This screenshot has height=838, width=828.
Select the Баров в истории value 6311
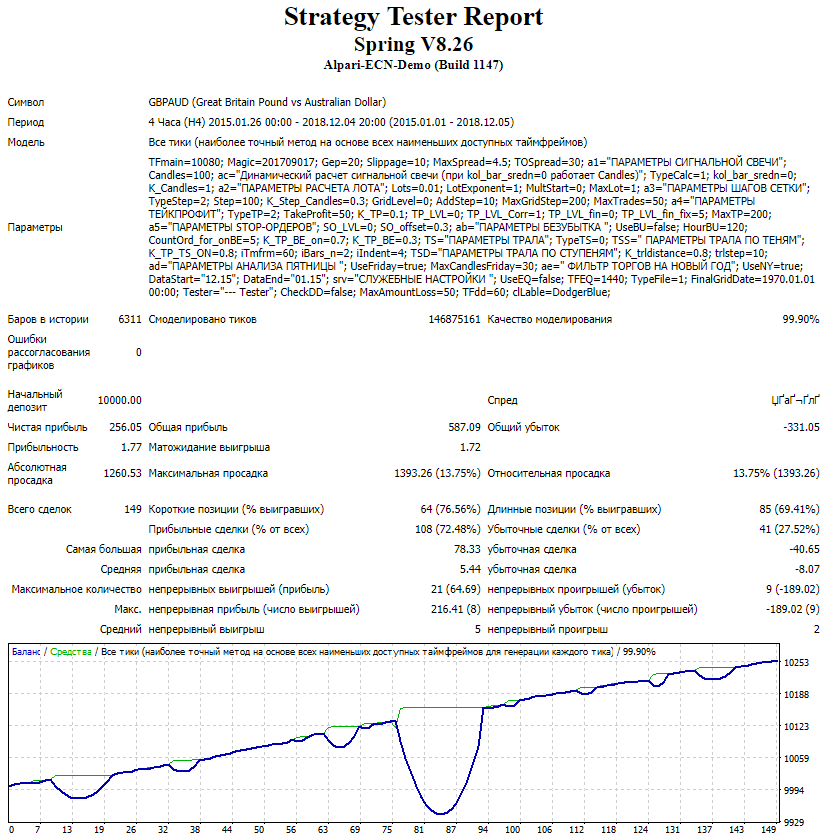pos(129,319)
